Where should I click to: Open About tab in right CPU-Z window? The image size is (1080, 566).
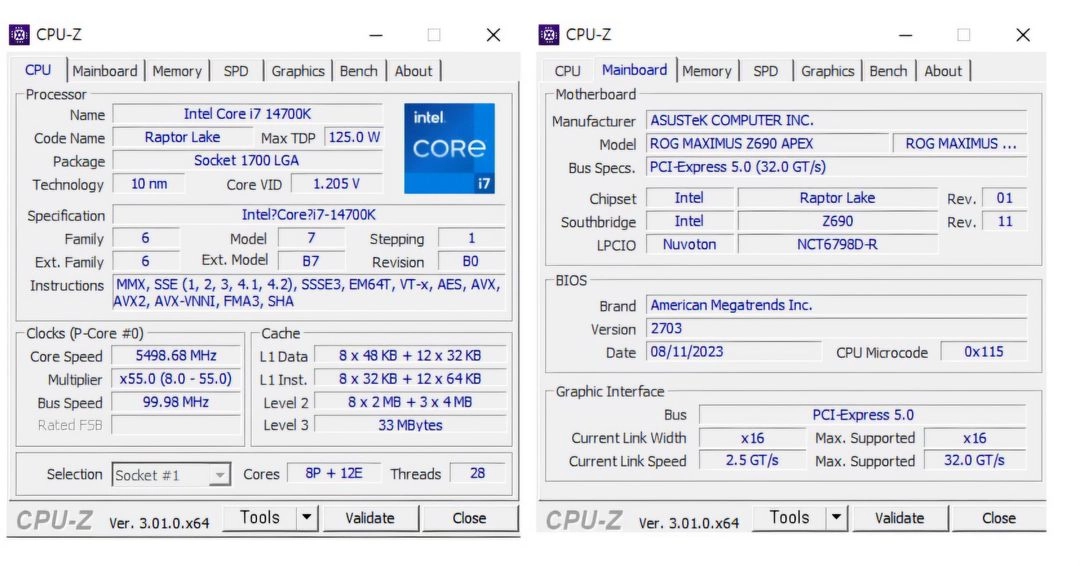click(x=943, y=71)
